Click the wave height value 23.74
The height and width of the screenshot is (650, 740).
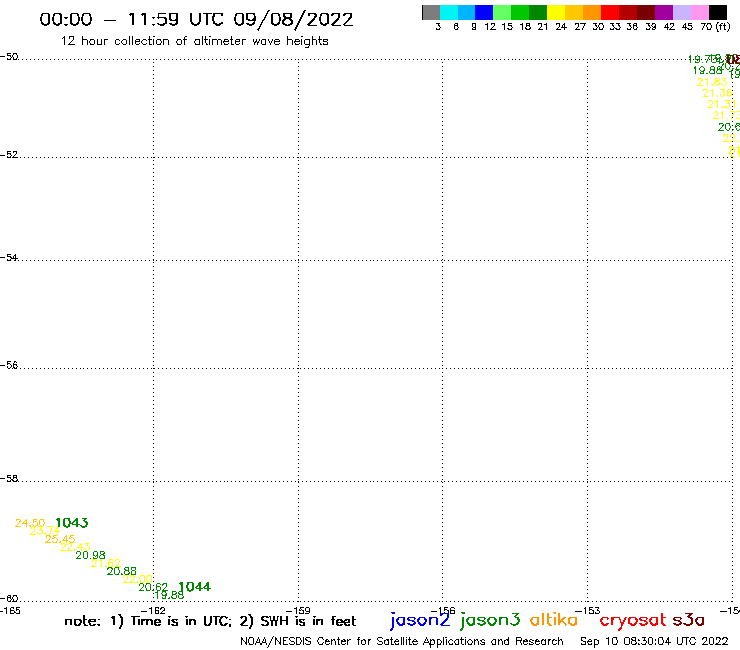pos(45,531)
